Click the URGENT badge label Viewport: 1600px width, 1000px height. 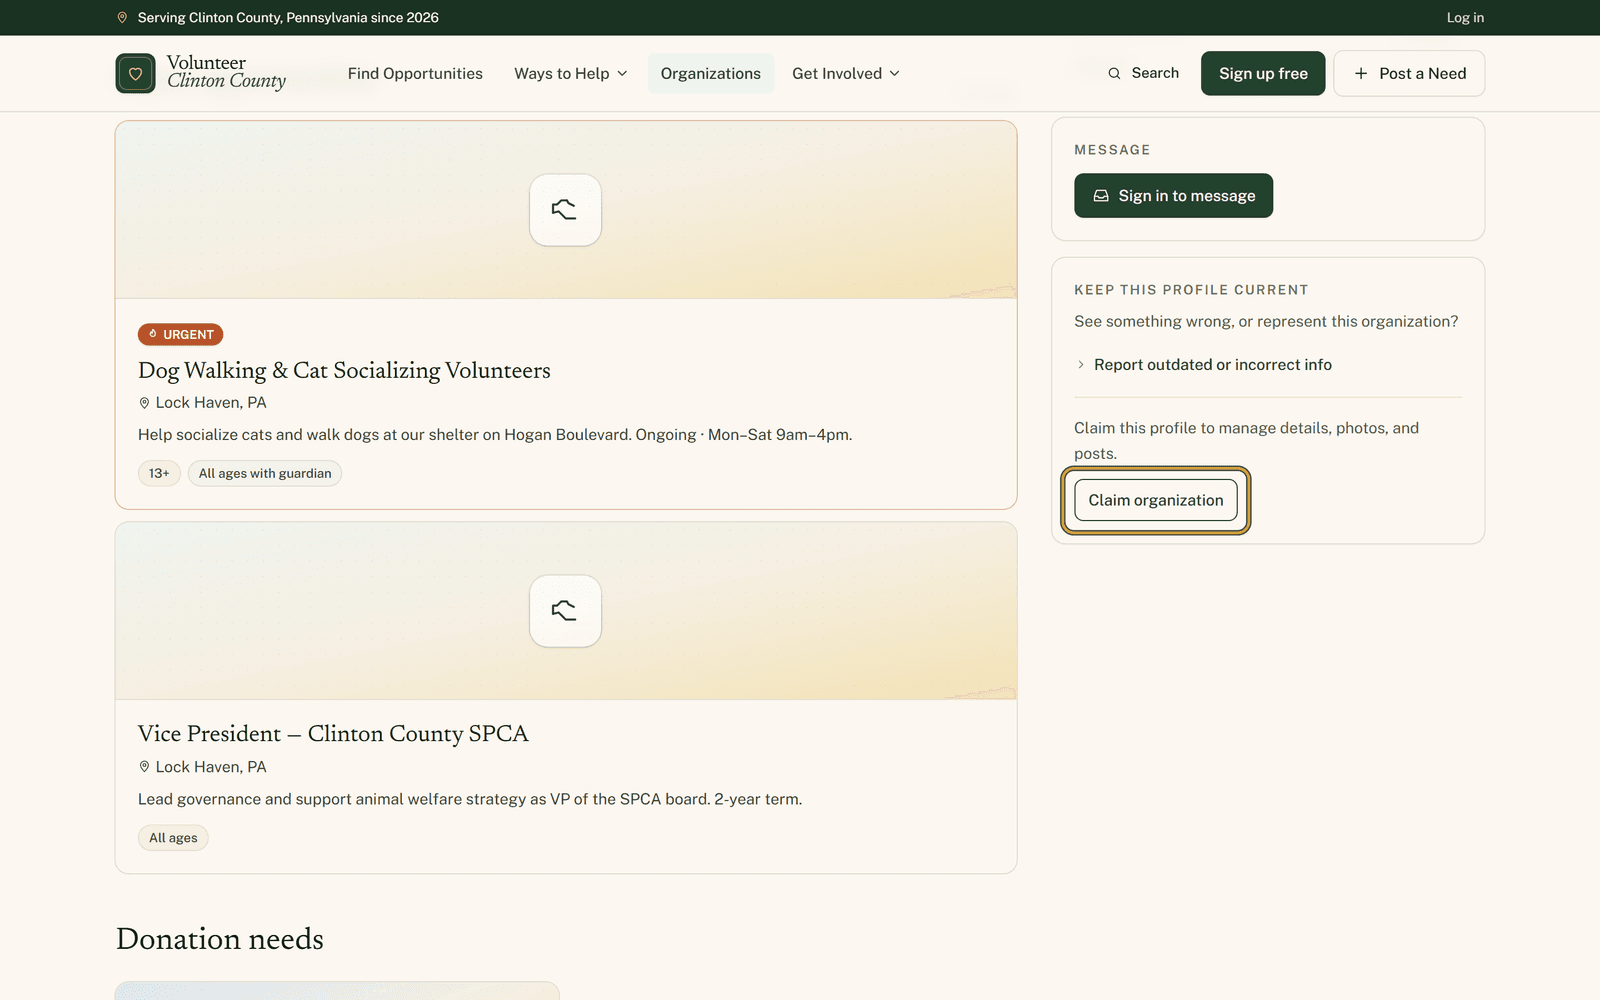coord(180,334)
